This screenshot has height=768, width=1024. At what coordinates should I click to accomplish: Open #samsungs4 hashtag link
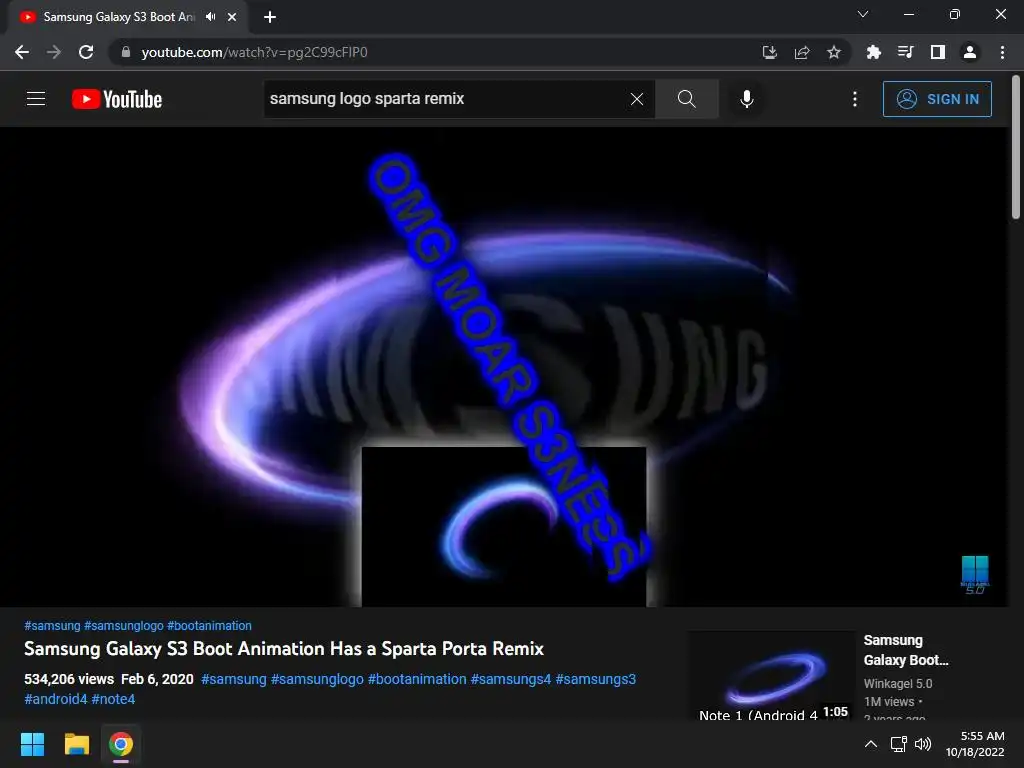(511, 679)
